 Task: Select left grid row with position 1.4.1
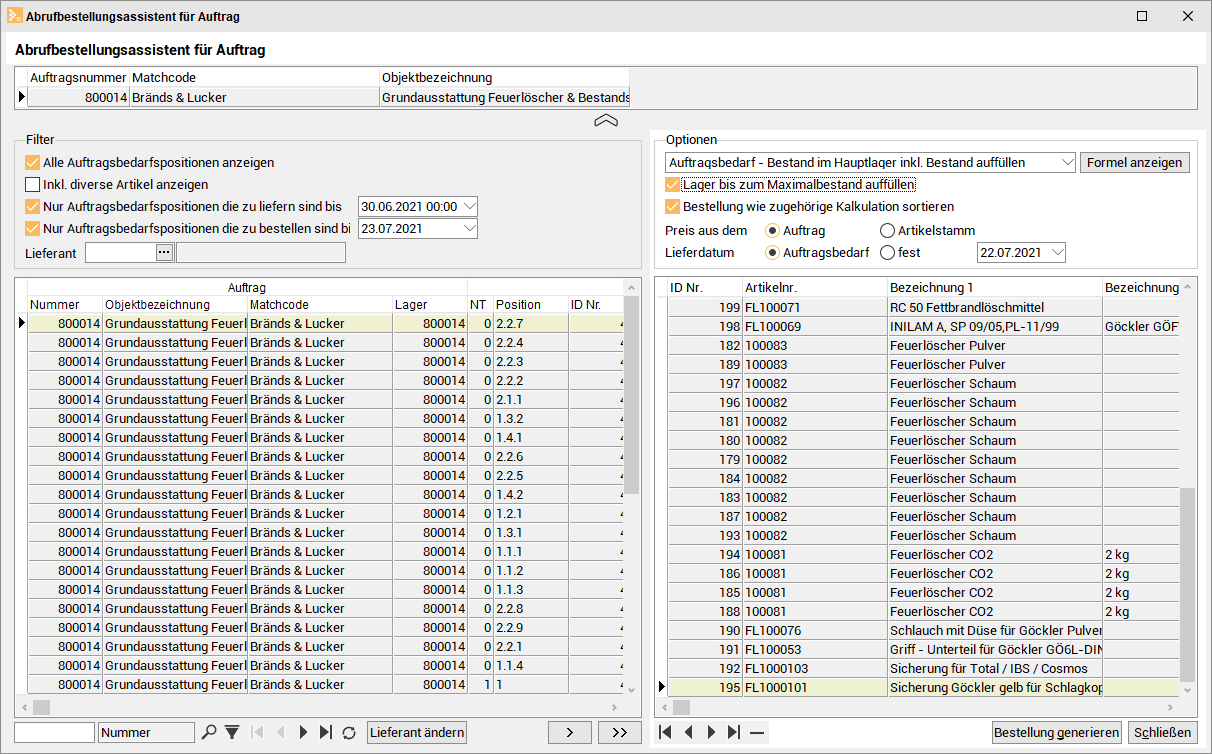[x=325, y=437]
